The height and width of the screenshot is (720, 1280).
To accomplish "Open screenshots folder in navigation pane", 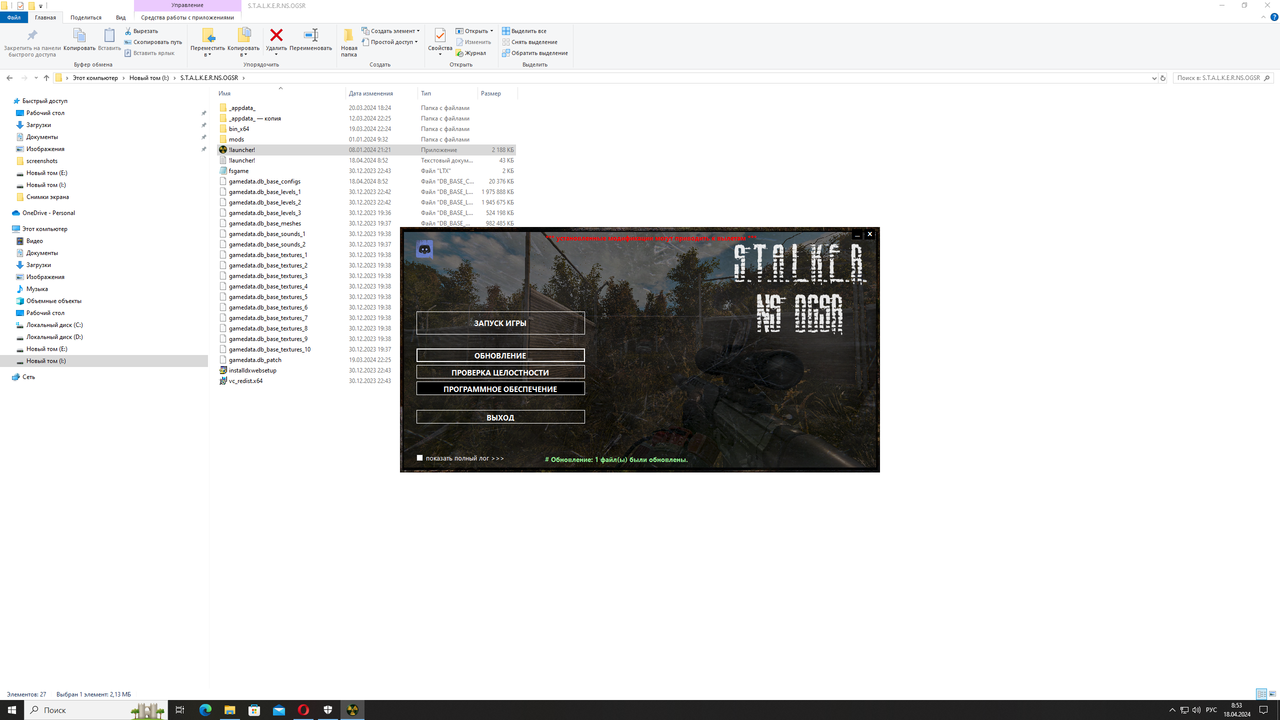I will tap(42, 161).
